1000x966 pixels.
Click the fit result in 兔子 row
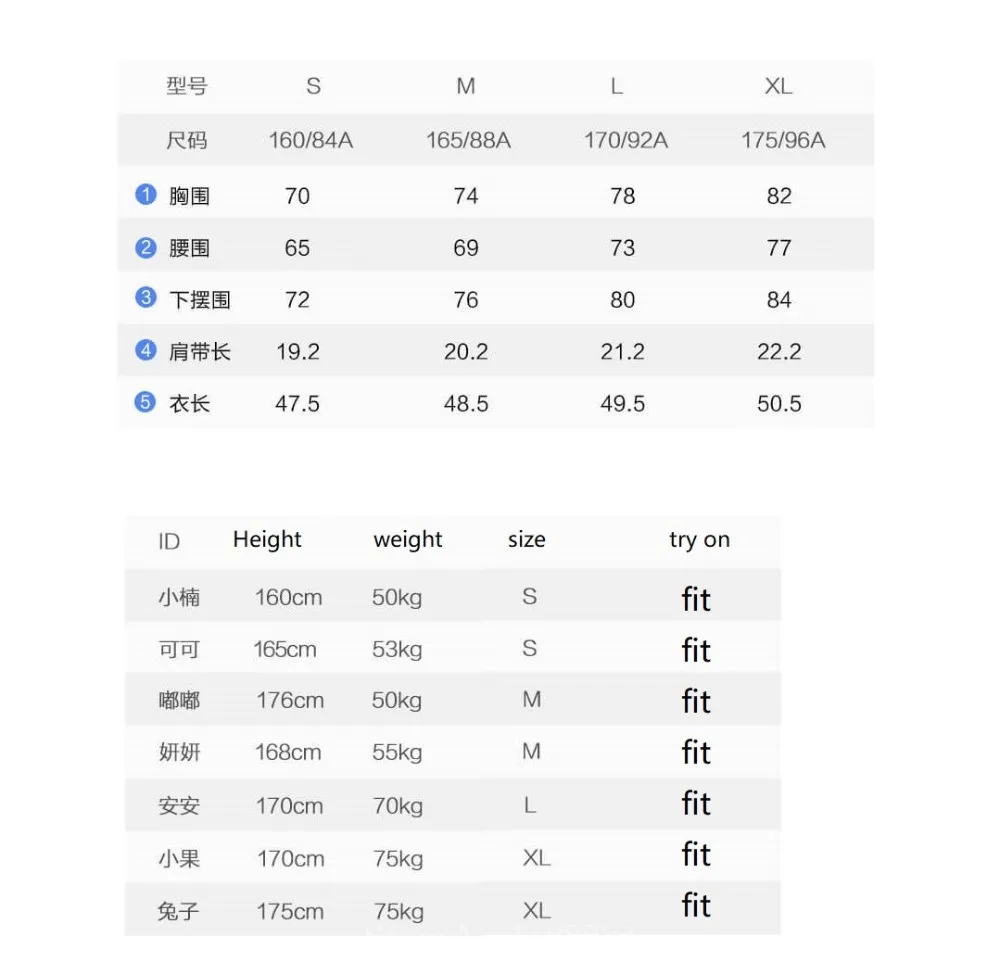pos(696,905)
